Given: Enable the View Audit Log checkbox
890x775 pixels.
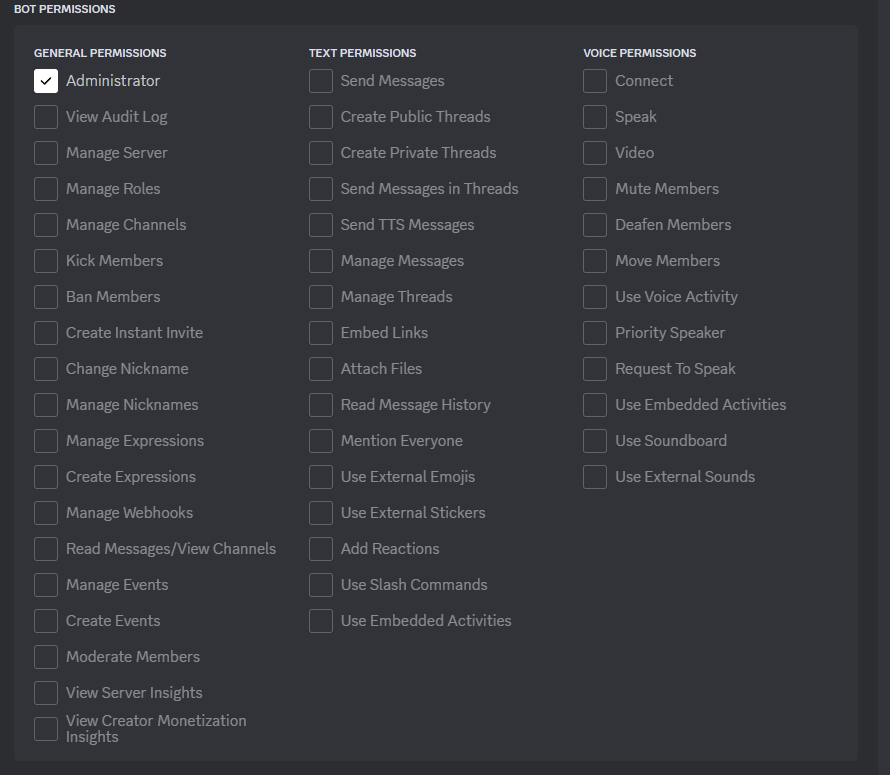Looking at the screenshot, I should (x=46, y=117).
